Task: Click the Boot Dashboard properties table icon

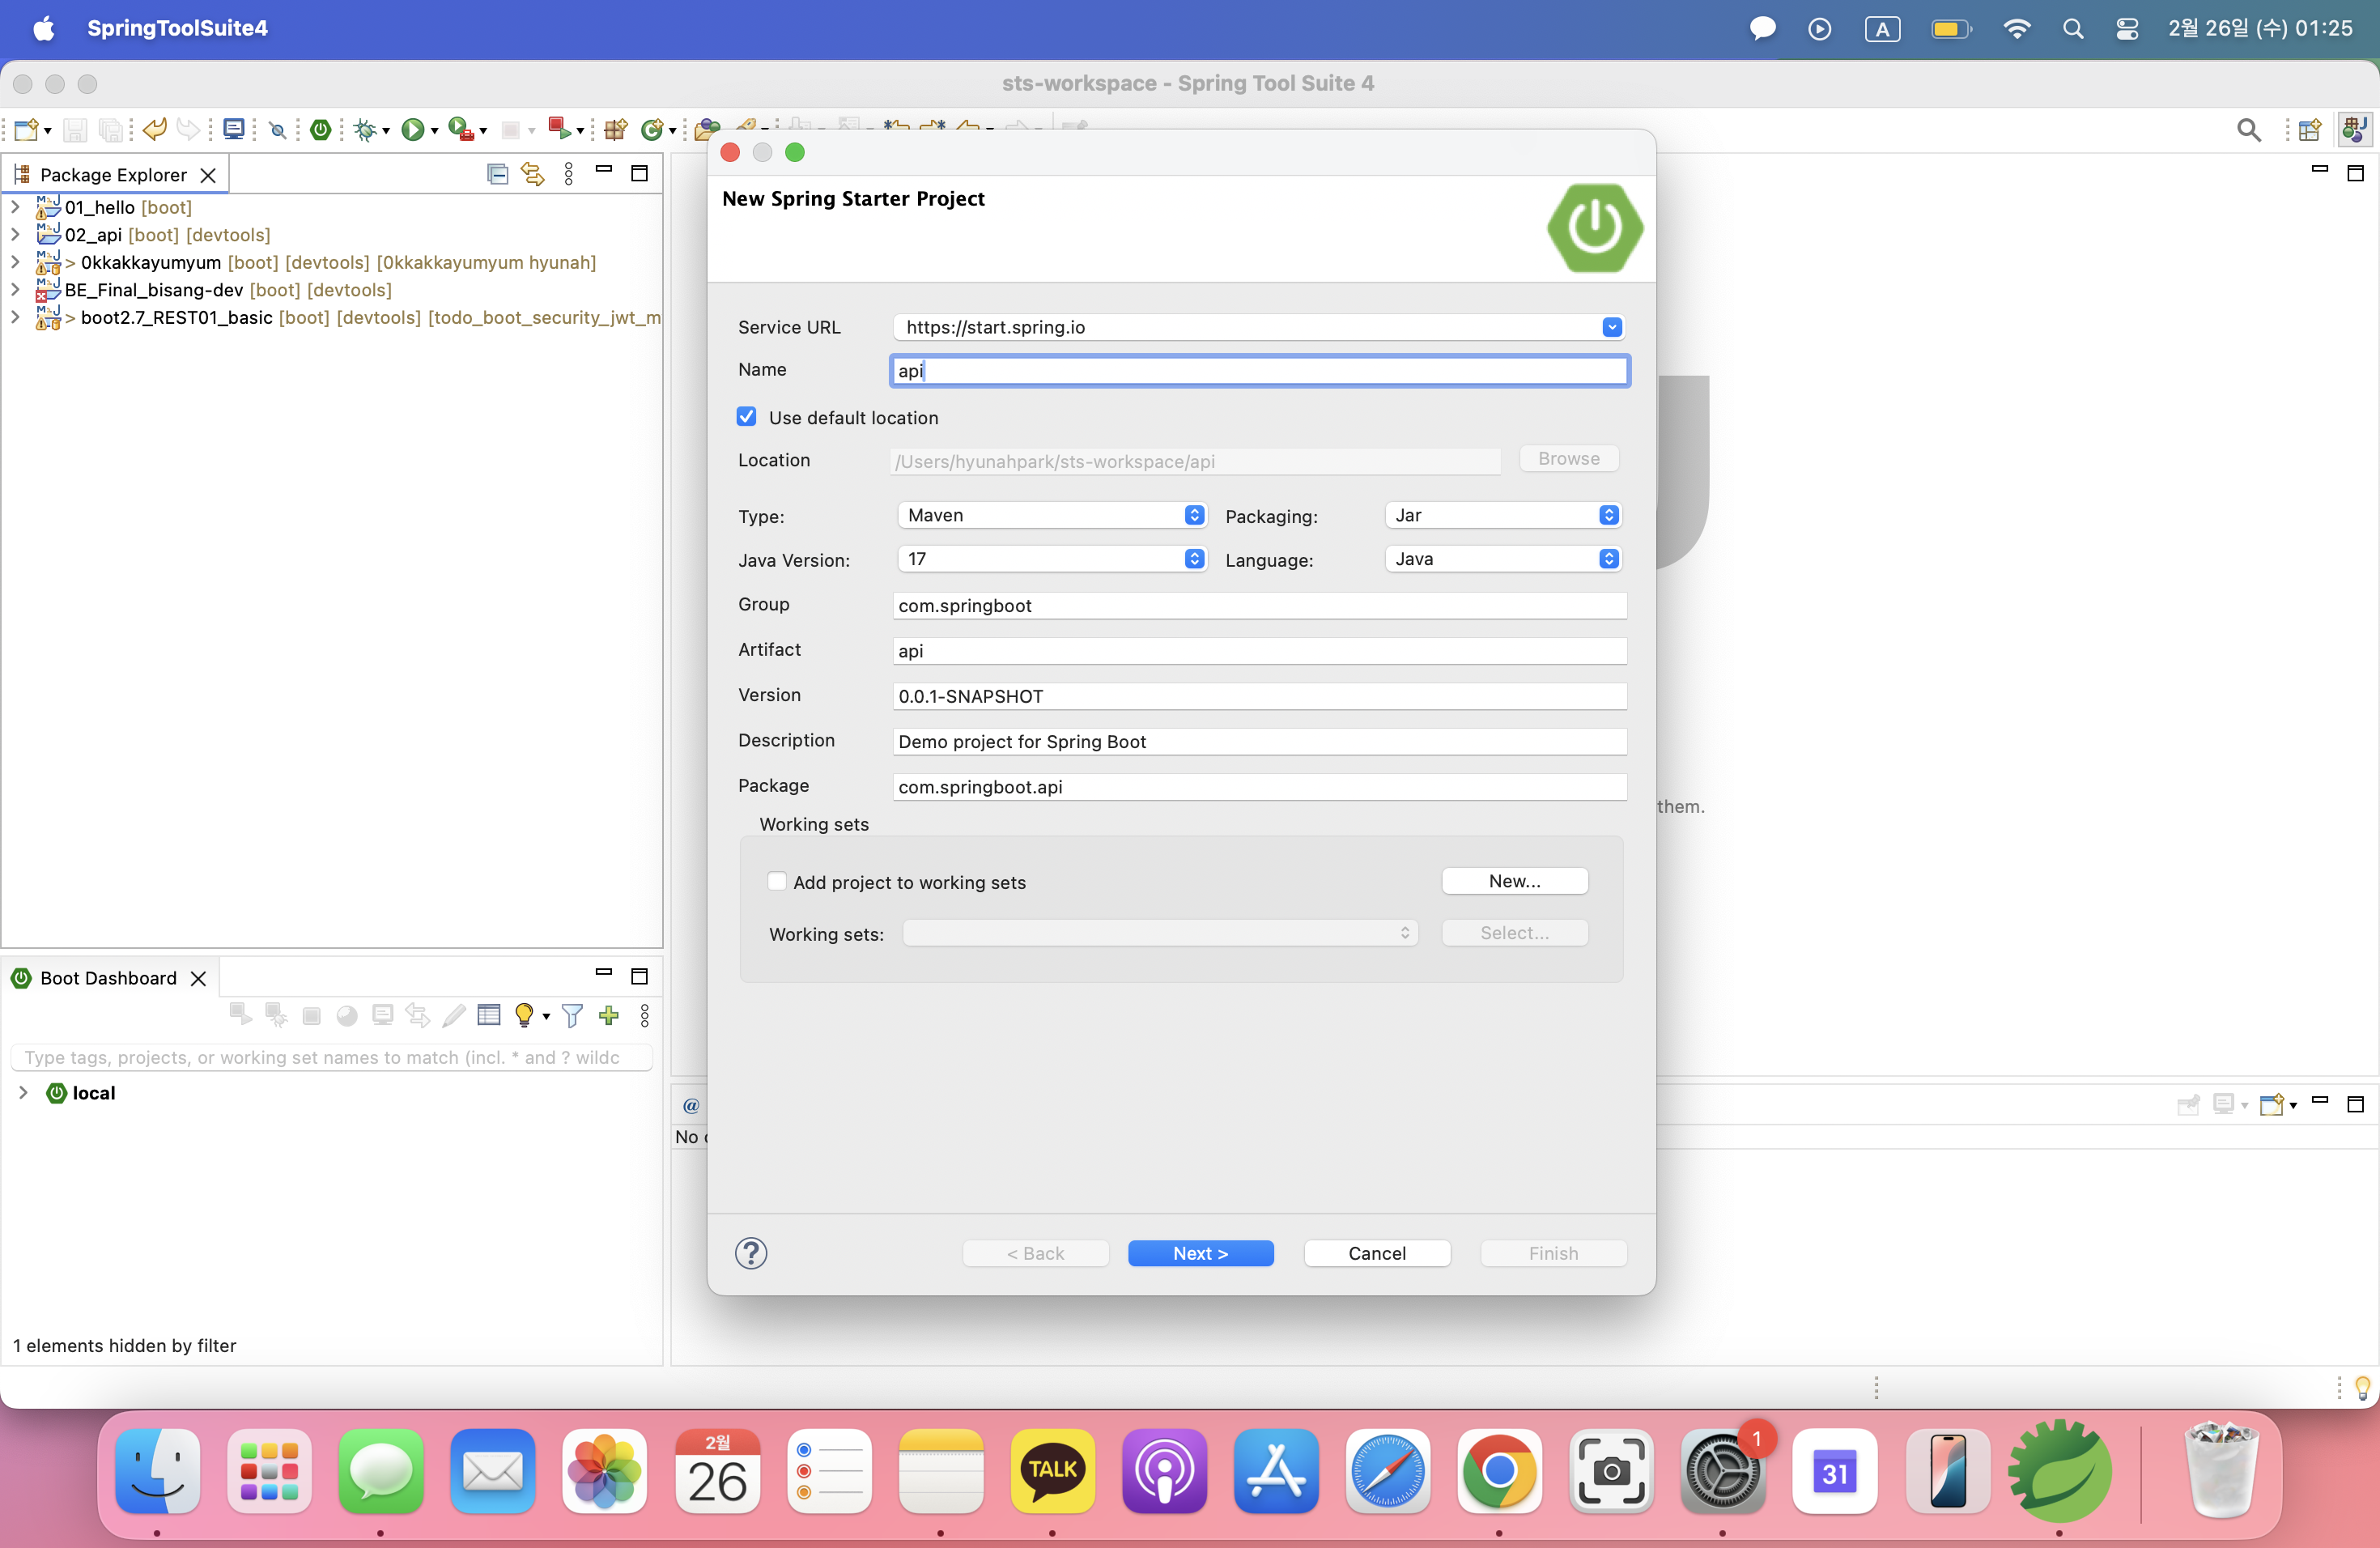Action: [x=489, y=1015]
